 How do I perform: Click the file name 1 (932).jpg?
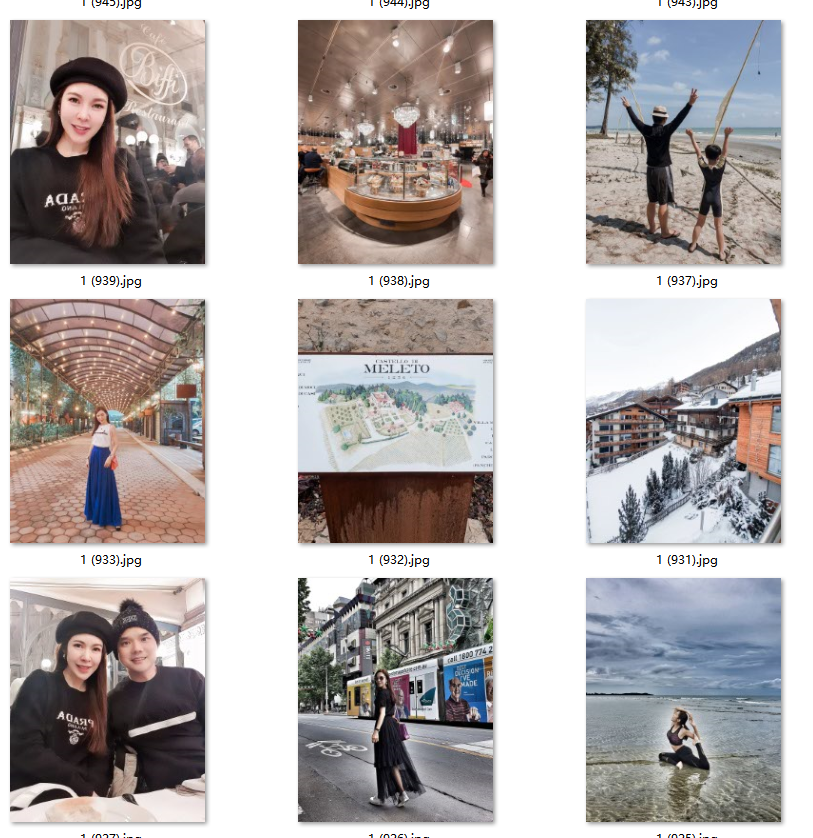[x=399, y=560]
